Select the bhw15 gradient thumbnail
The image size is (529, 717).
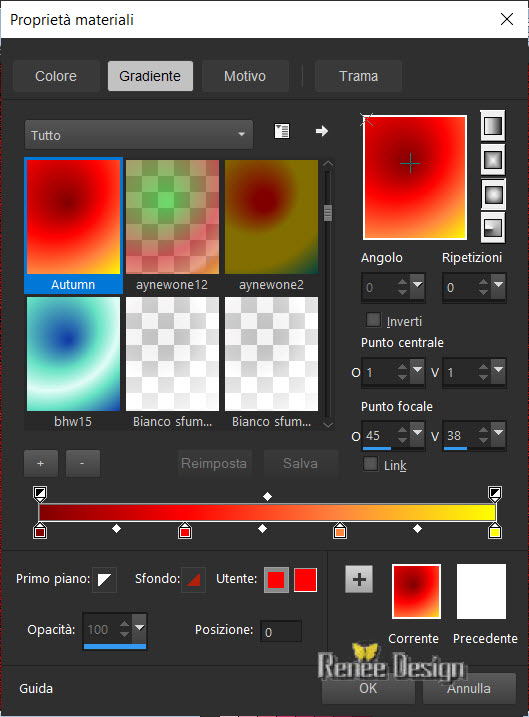74,362
